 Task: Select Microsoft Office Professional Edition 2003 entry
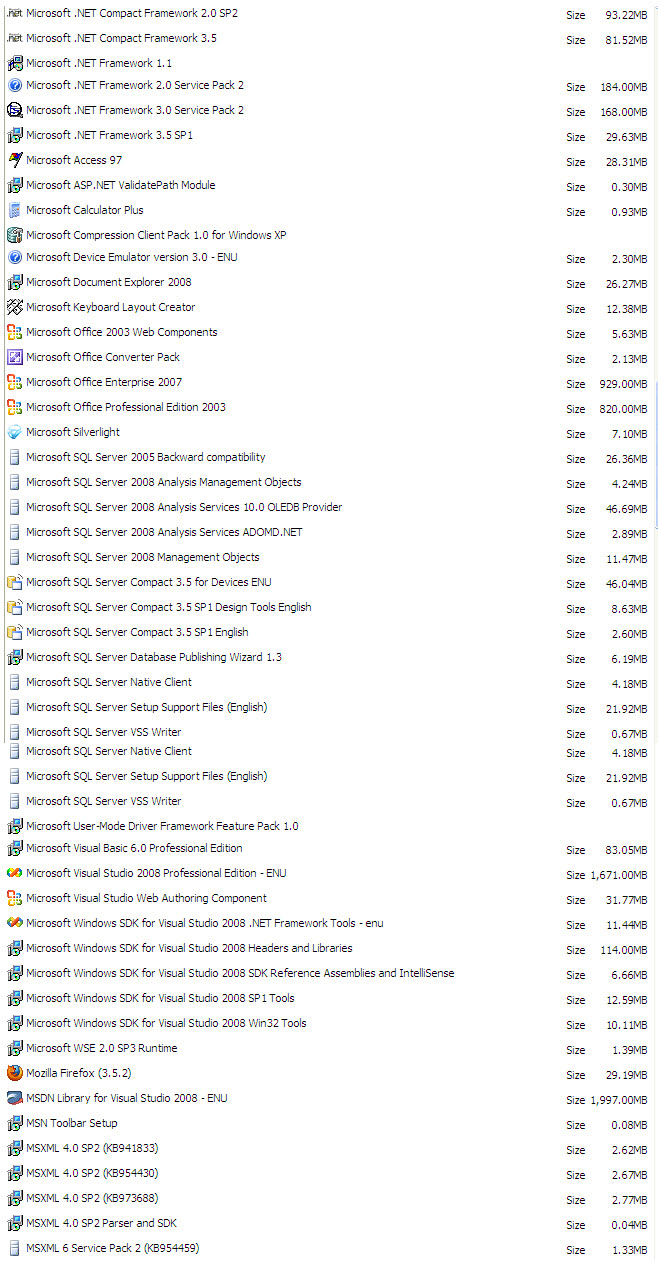point(126,407)
